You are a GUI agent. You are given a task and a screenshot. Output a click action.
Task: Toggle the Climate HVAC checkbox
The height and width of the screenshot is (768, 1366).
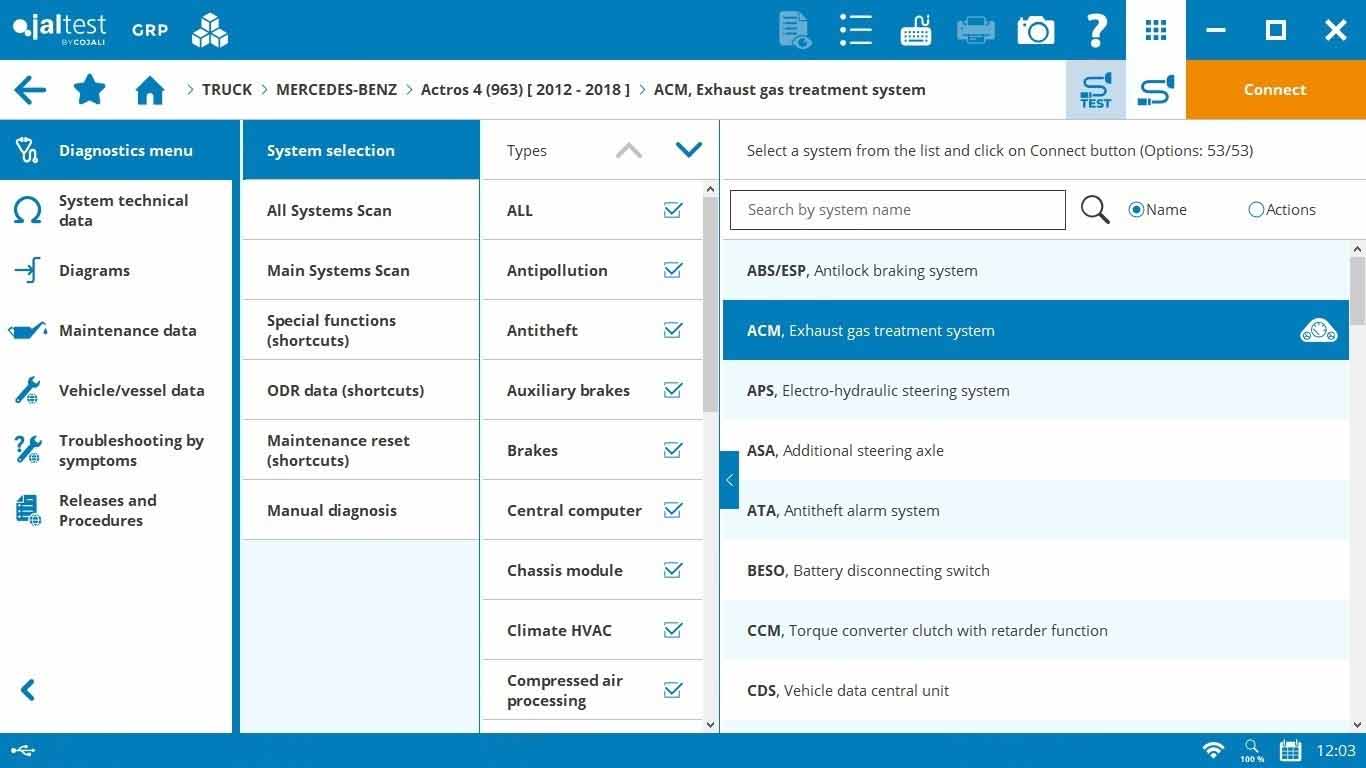point(673,630)
